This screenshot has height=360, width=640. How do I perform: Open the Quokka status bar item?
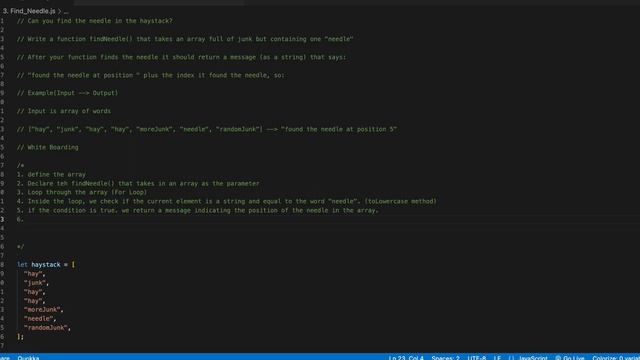point(28,358)
